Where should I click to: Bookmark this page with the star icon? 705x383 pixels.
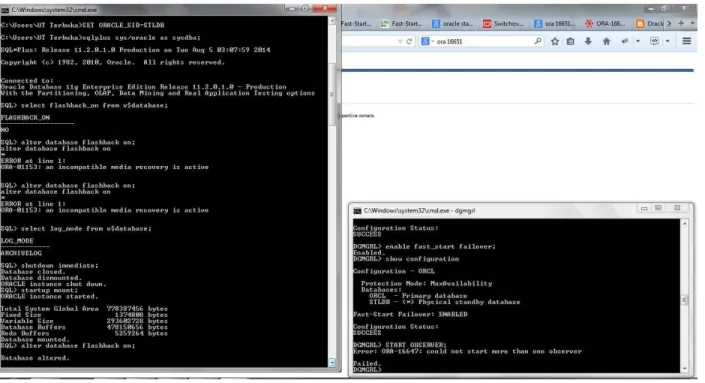pyautogui.click(x=555, y=41)
